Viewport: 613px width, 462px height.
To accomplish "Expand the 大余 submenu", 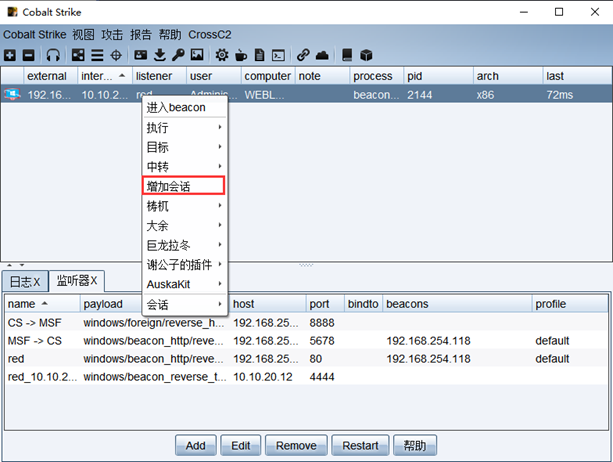I will (185, 225).
